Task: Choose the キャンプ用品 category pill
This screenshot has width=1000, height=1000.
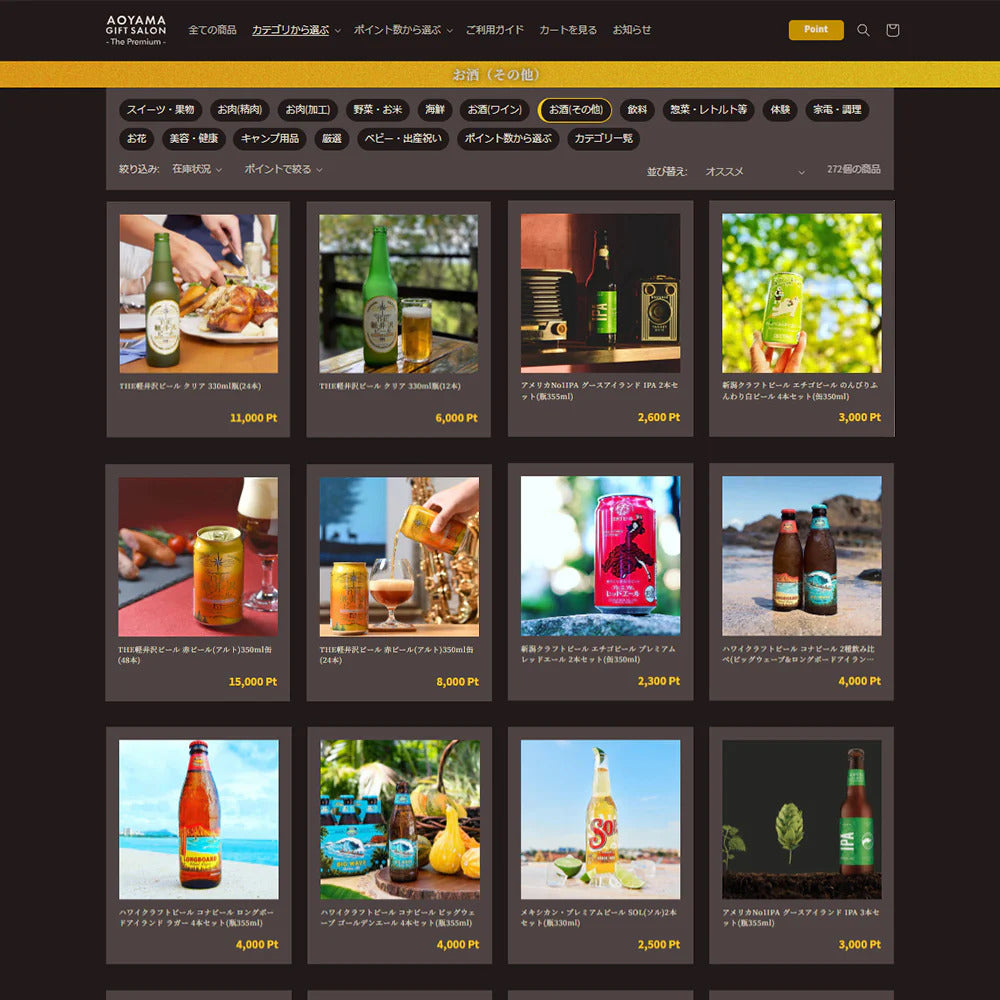Action: [x=269, y=139]
